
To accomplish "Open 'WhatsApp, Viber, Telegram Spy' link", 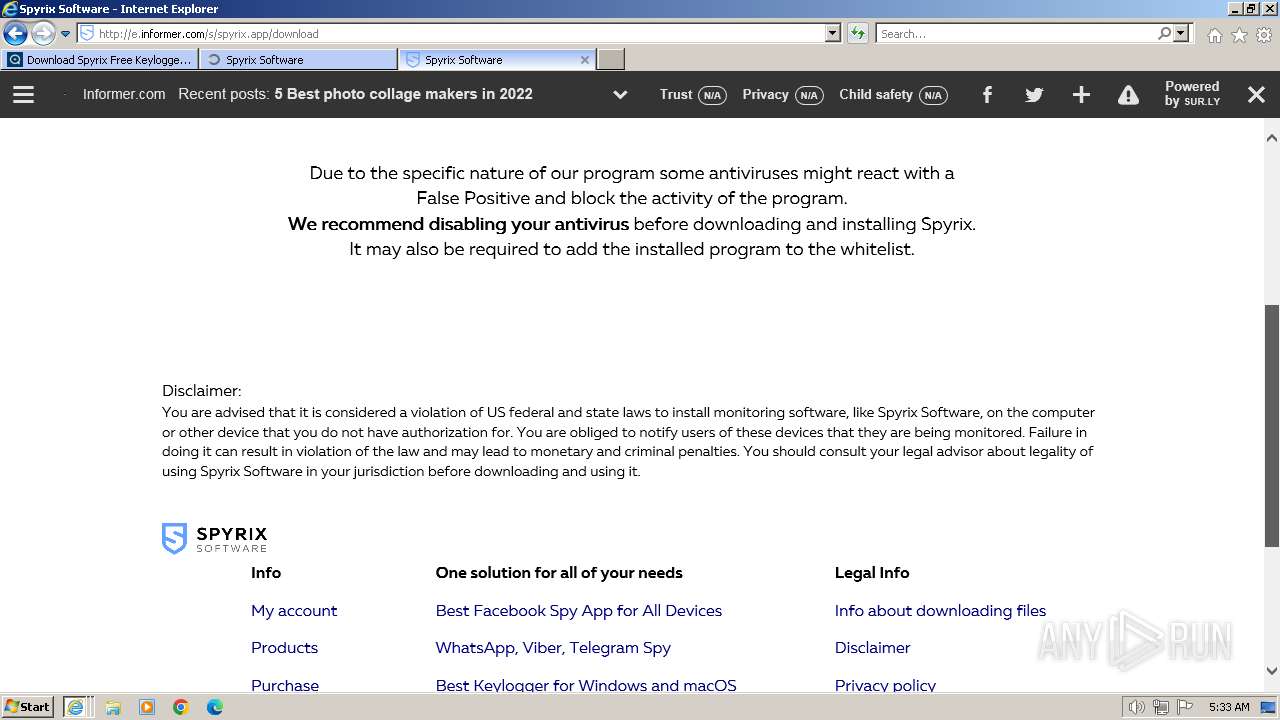I will pyautogui.click(x=553, y=647).
